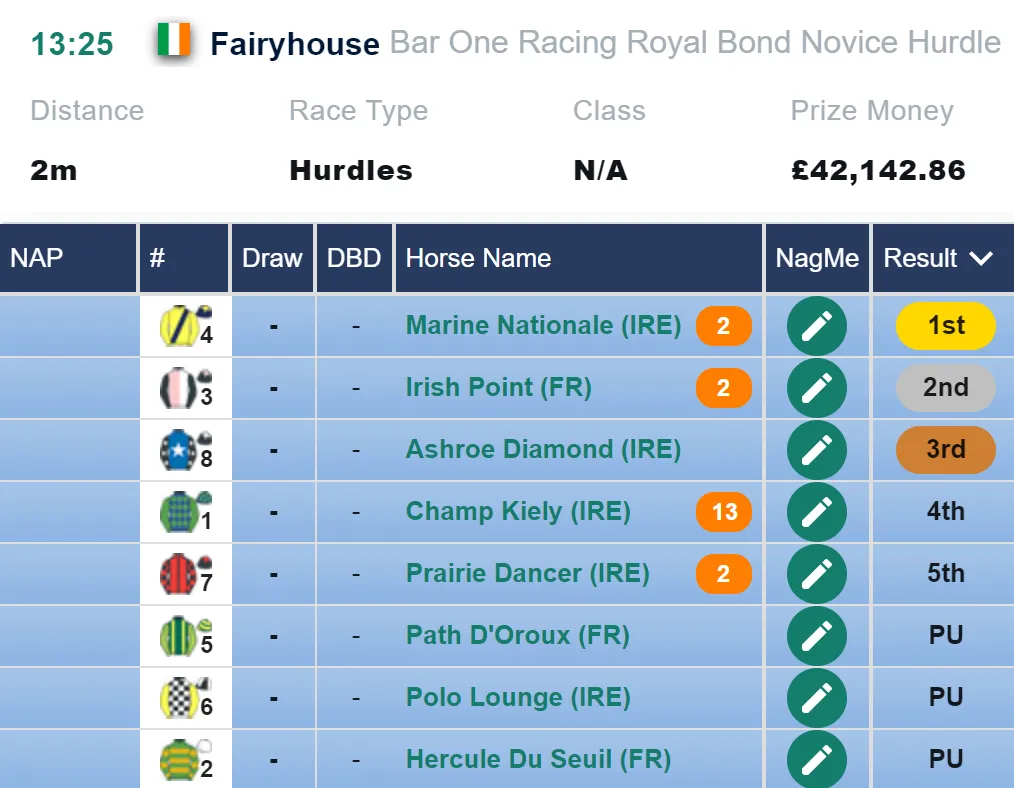The width and height of the screenshot is (1014, 788).
Task: Click the orange 13 badge beside Champ Kiely
Action: pos(724,512)
